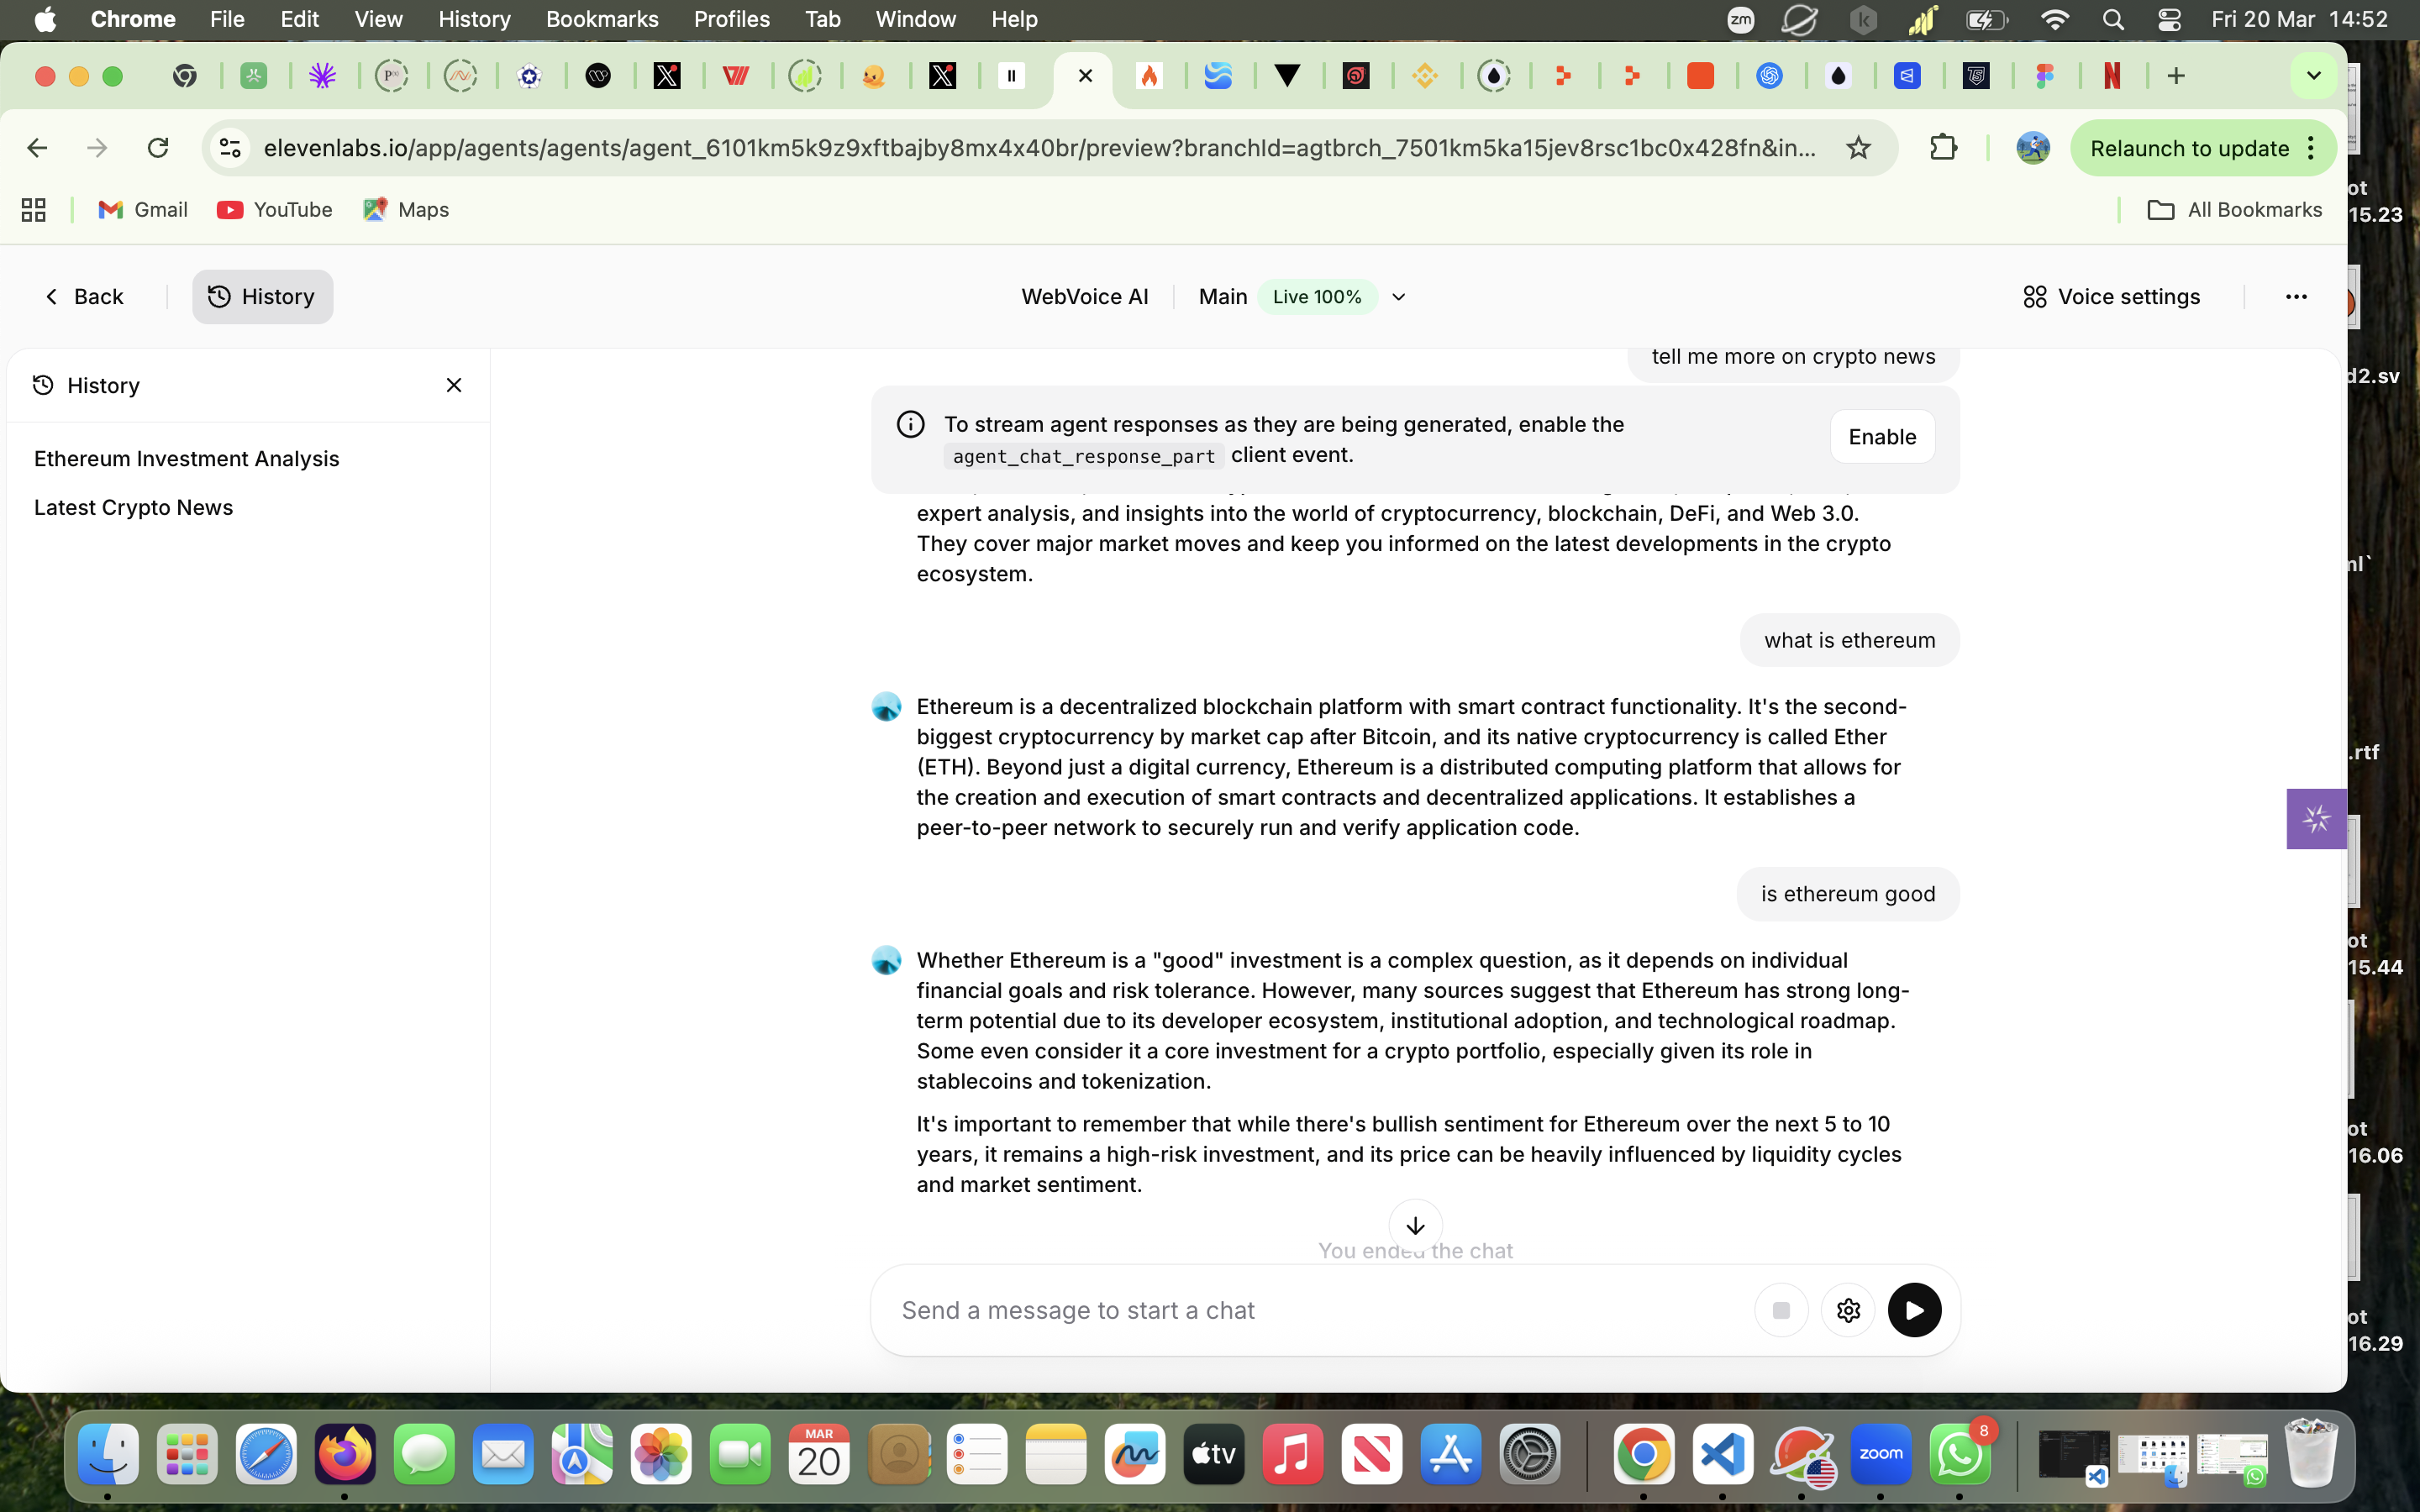Enable agent response streaming event
The width and height of the screenshot is (2420, 1512).
click(1881, 437)
